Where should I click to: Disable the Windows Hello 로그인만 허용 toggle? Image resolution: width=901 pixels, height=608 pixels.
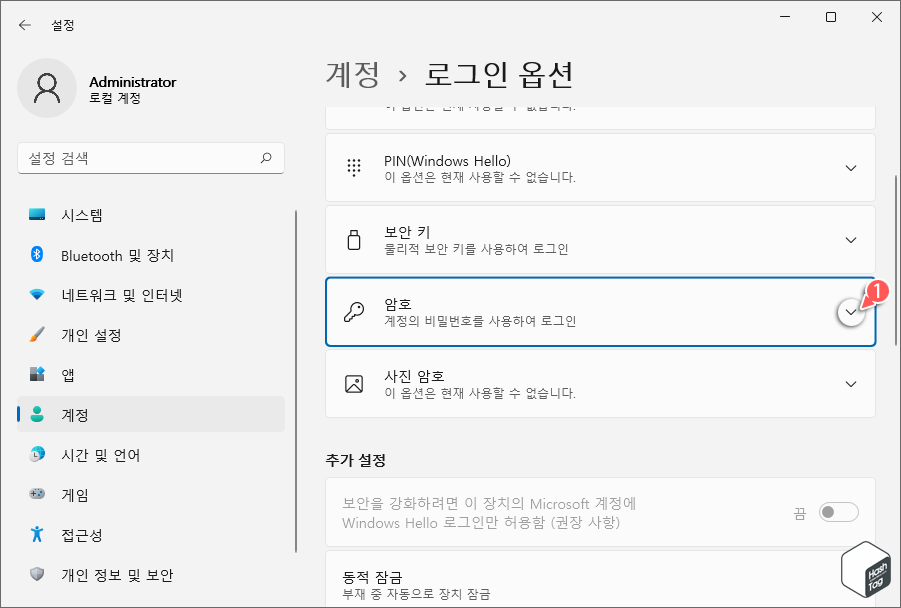(x=839, y=511)
